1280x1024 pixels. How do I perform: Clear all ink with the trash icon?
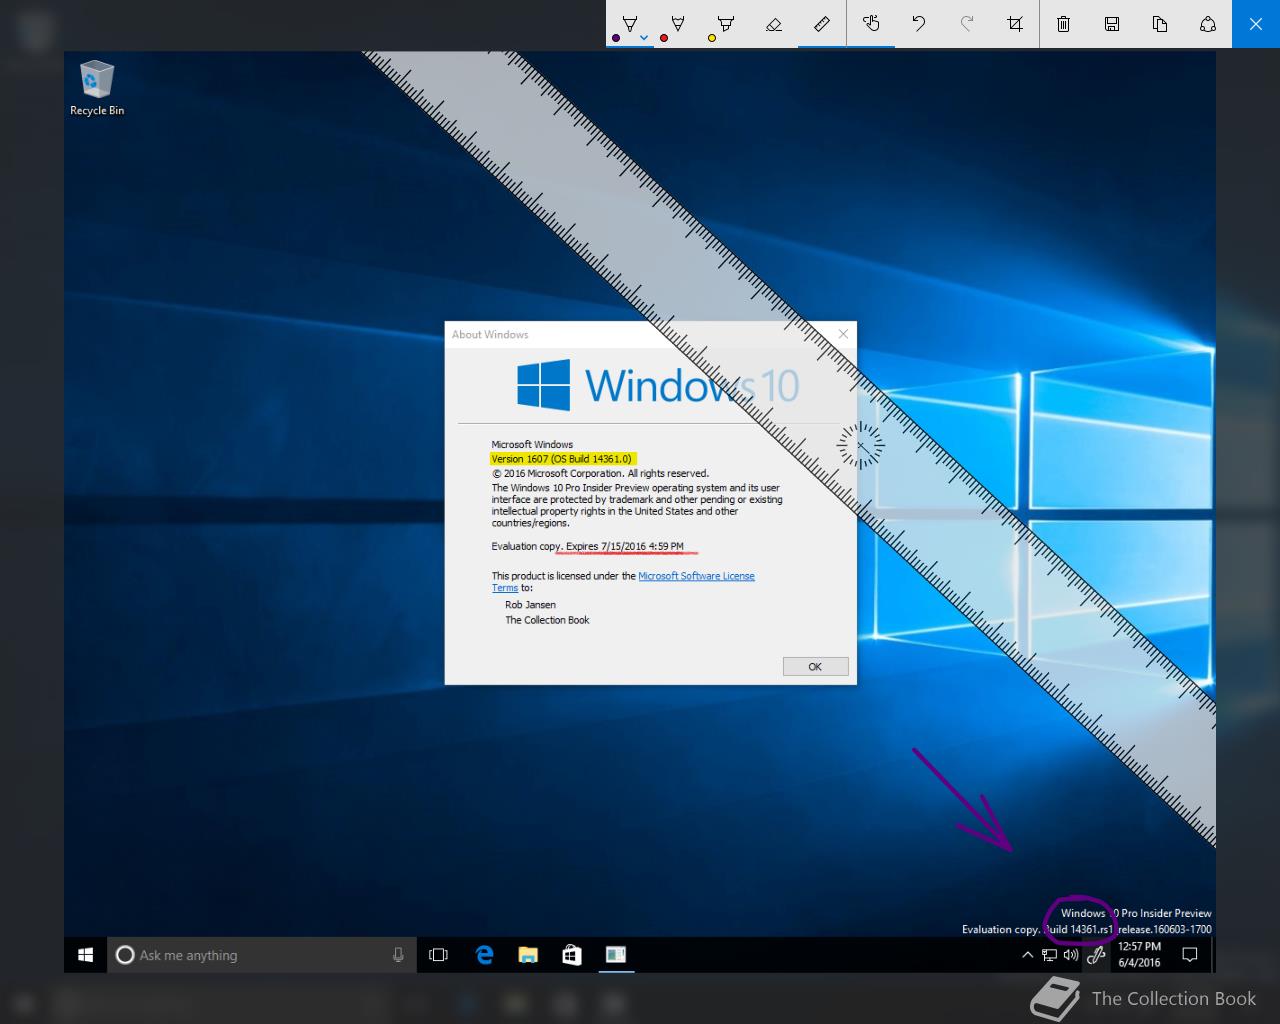(x=1064, y=24)
